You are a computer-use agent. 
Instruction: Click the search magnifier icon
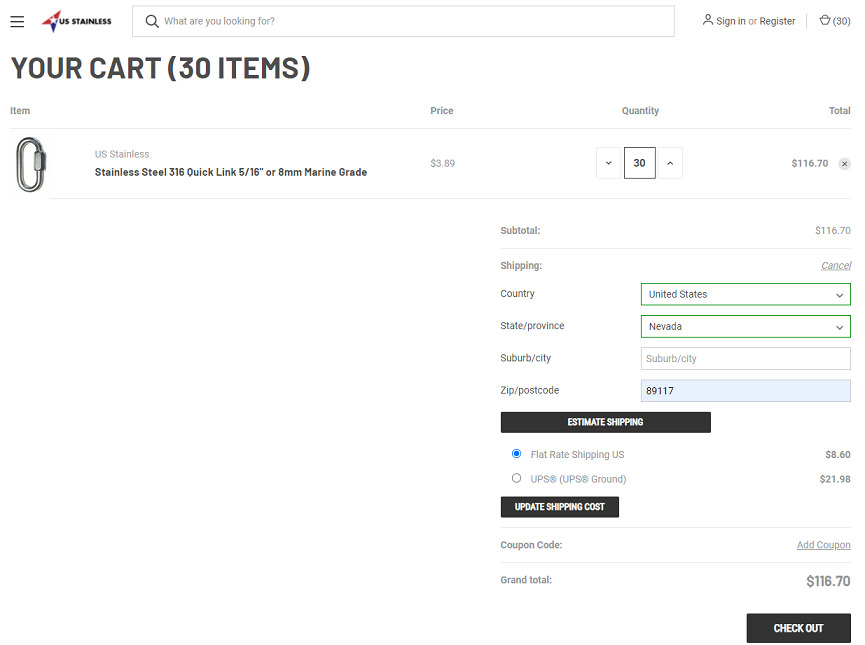pos(152,21)
